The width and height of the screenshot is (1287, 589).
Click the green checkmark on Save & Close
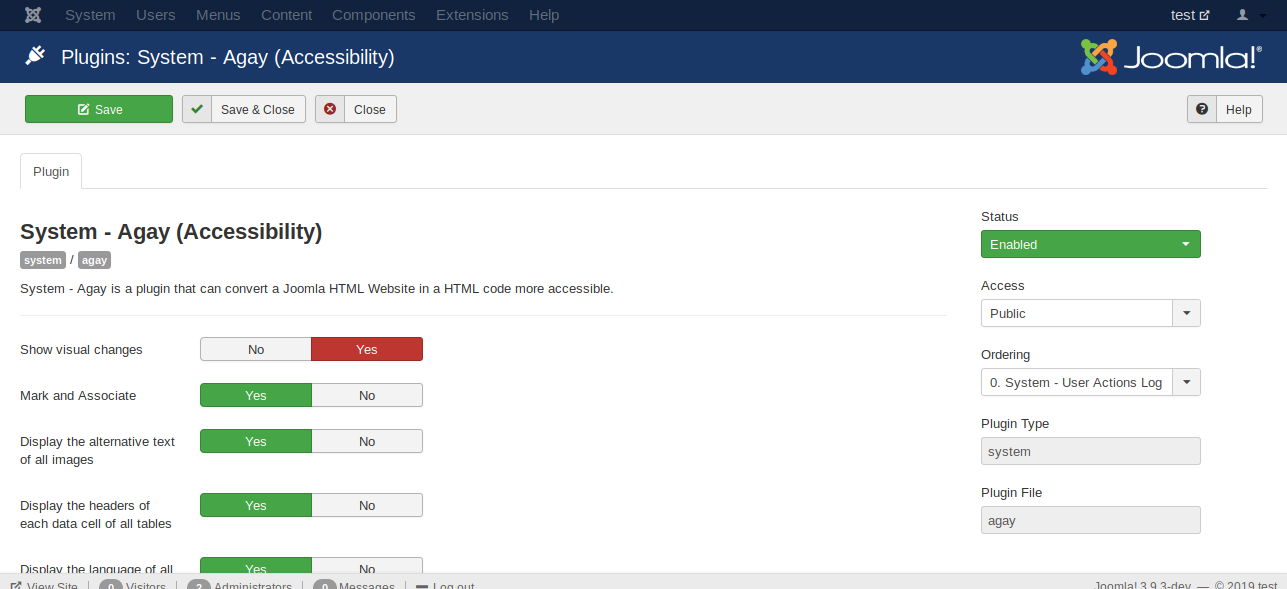click(196, 108)
